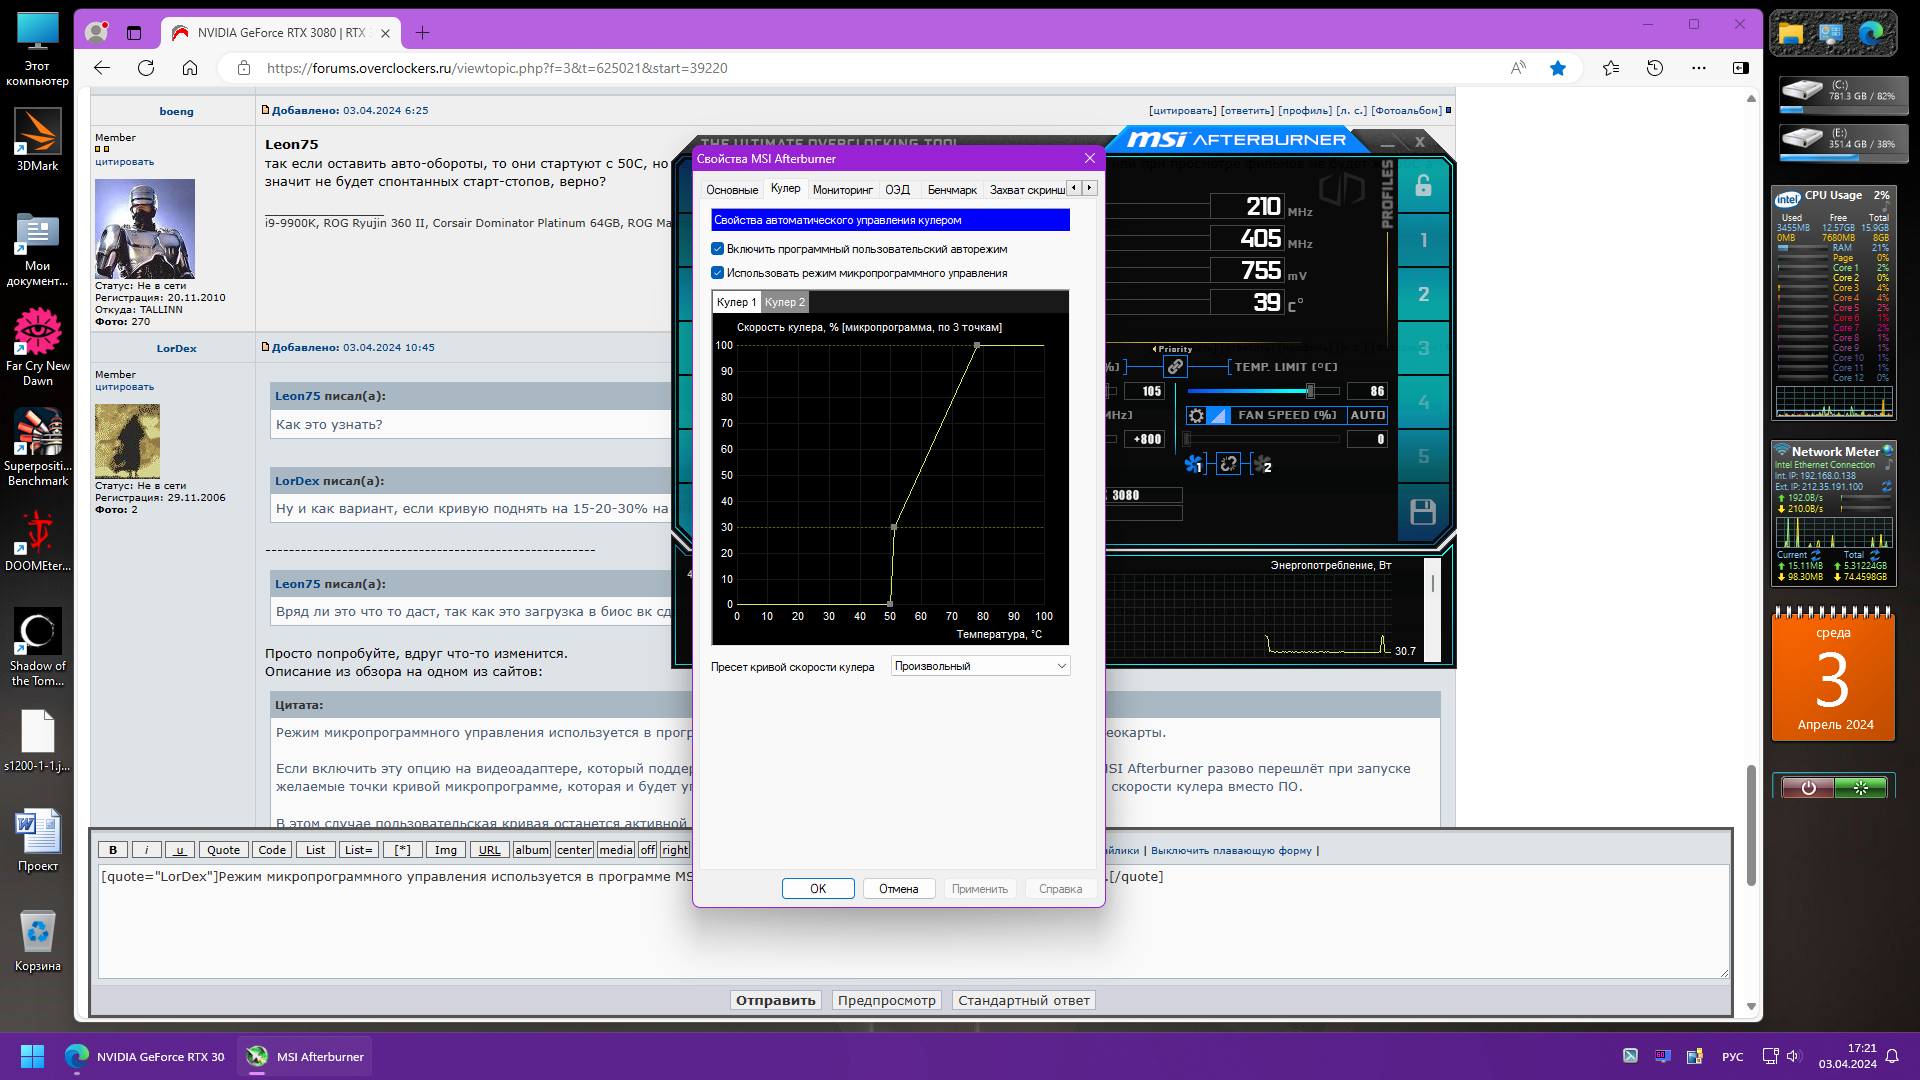Click the Отправить forum submit button
This screenshot has width=1920, height=1080.
pos(776,1000)
